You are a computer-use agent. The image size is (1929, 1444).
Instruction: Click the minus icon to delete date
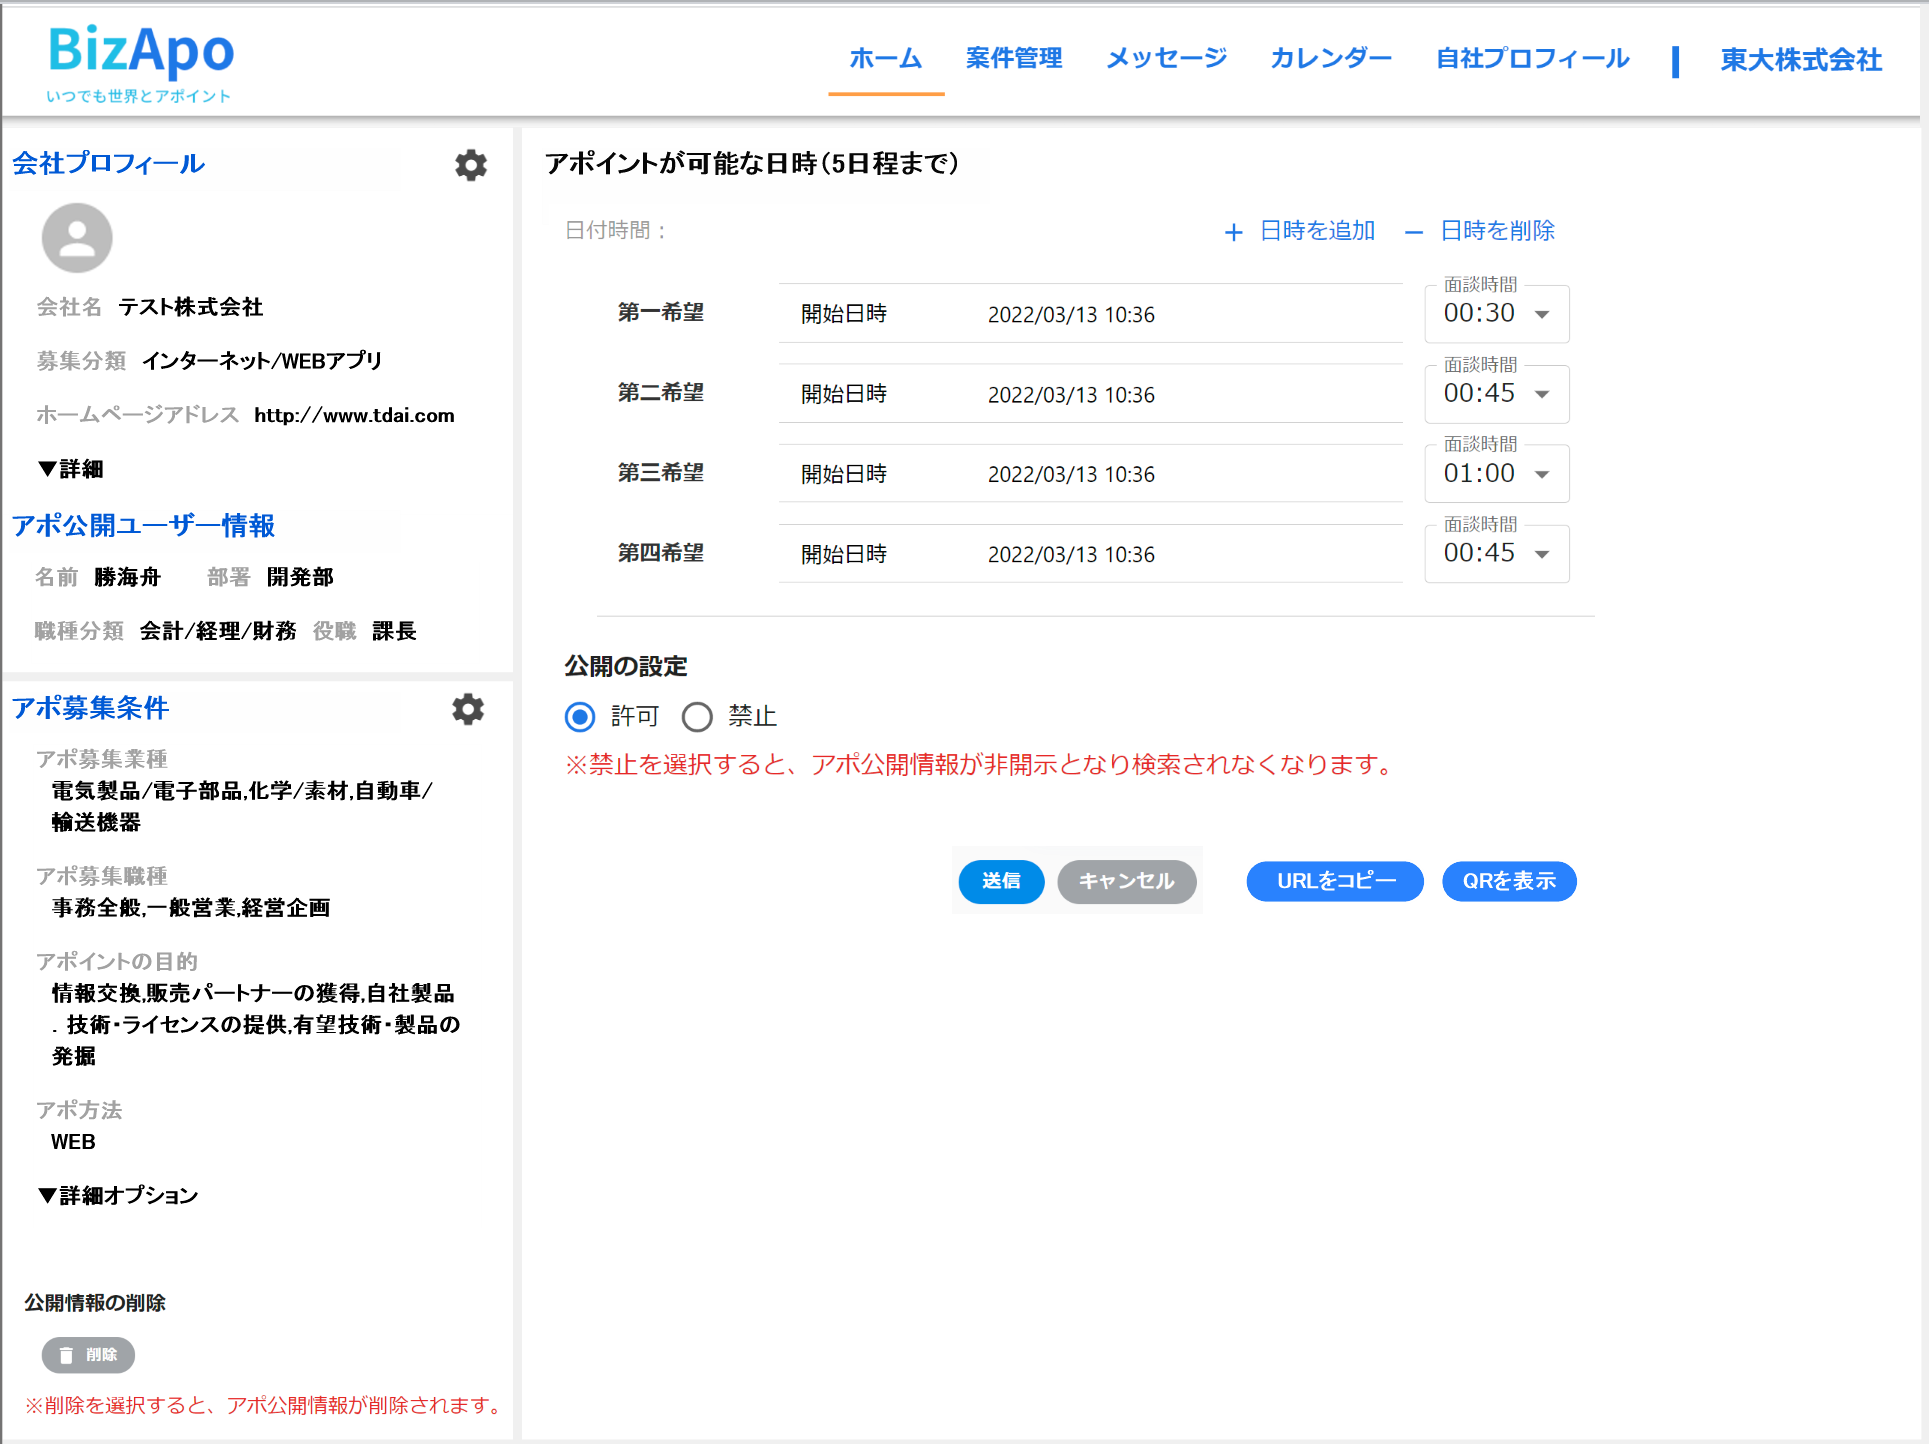1413,232
